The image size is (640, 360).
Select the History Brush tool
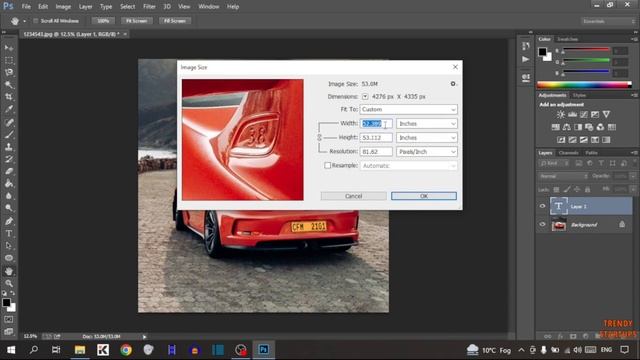pyautogui.click(x=9, y=159)
